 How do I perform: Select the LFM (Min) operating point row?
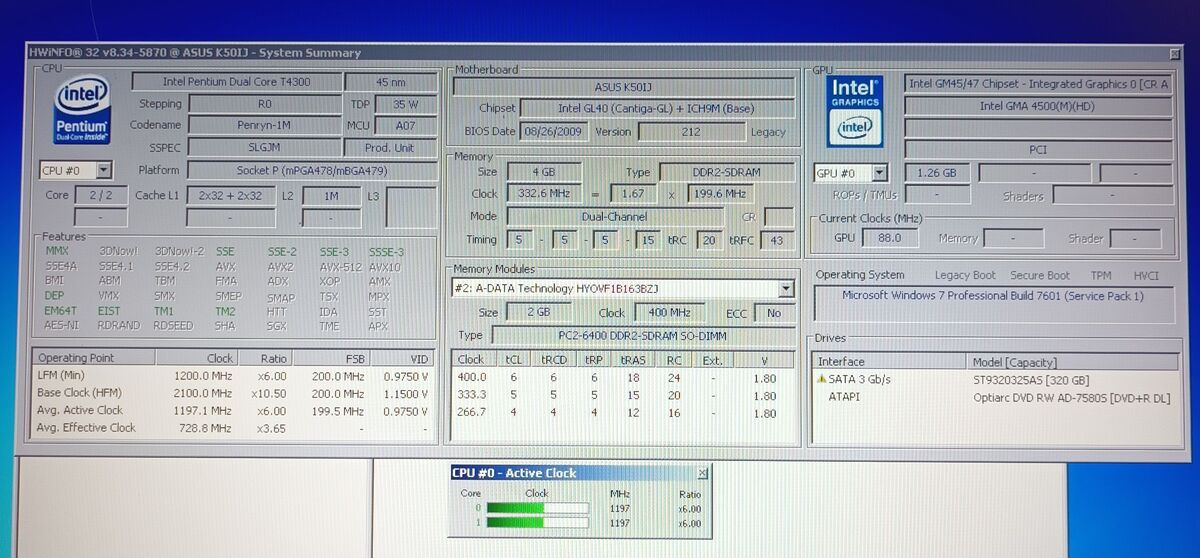(x=235, y=376)
